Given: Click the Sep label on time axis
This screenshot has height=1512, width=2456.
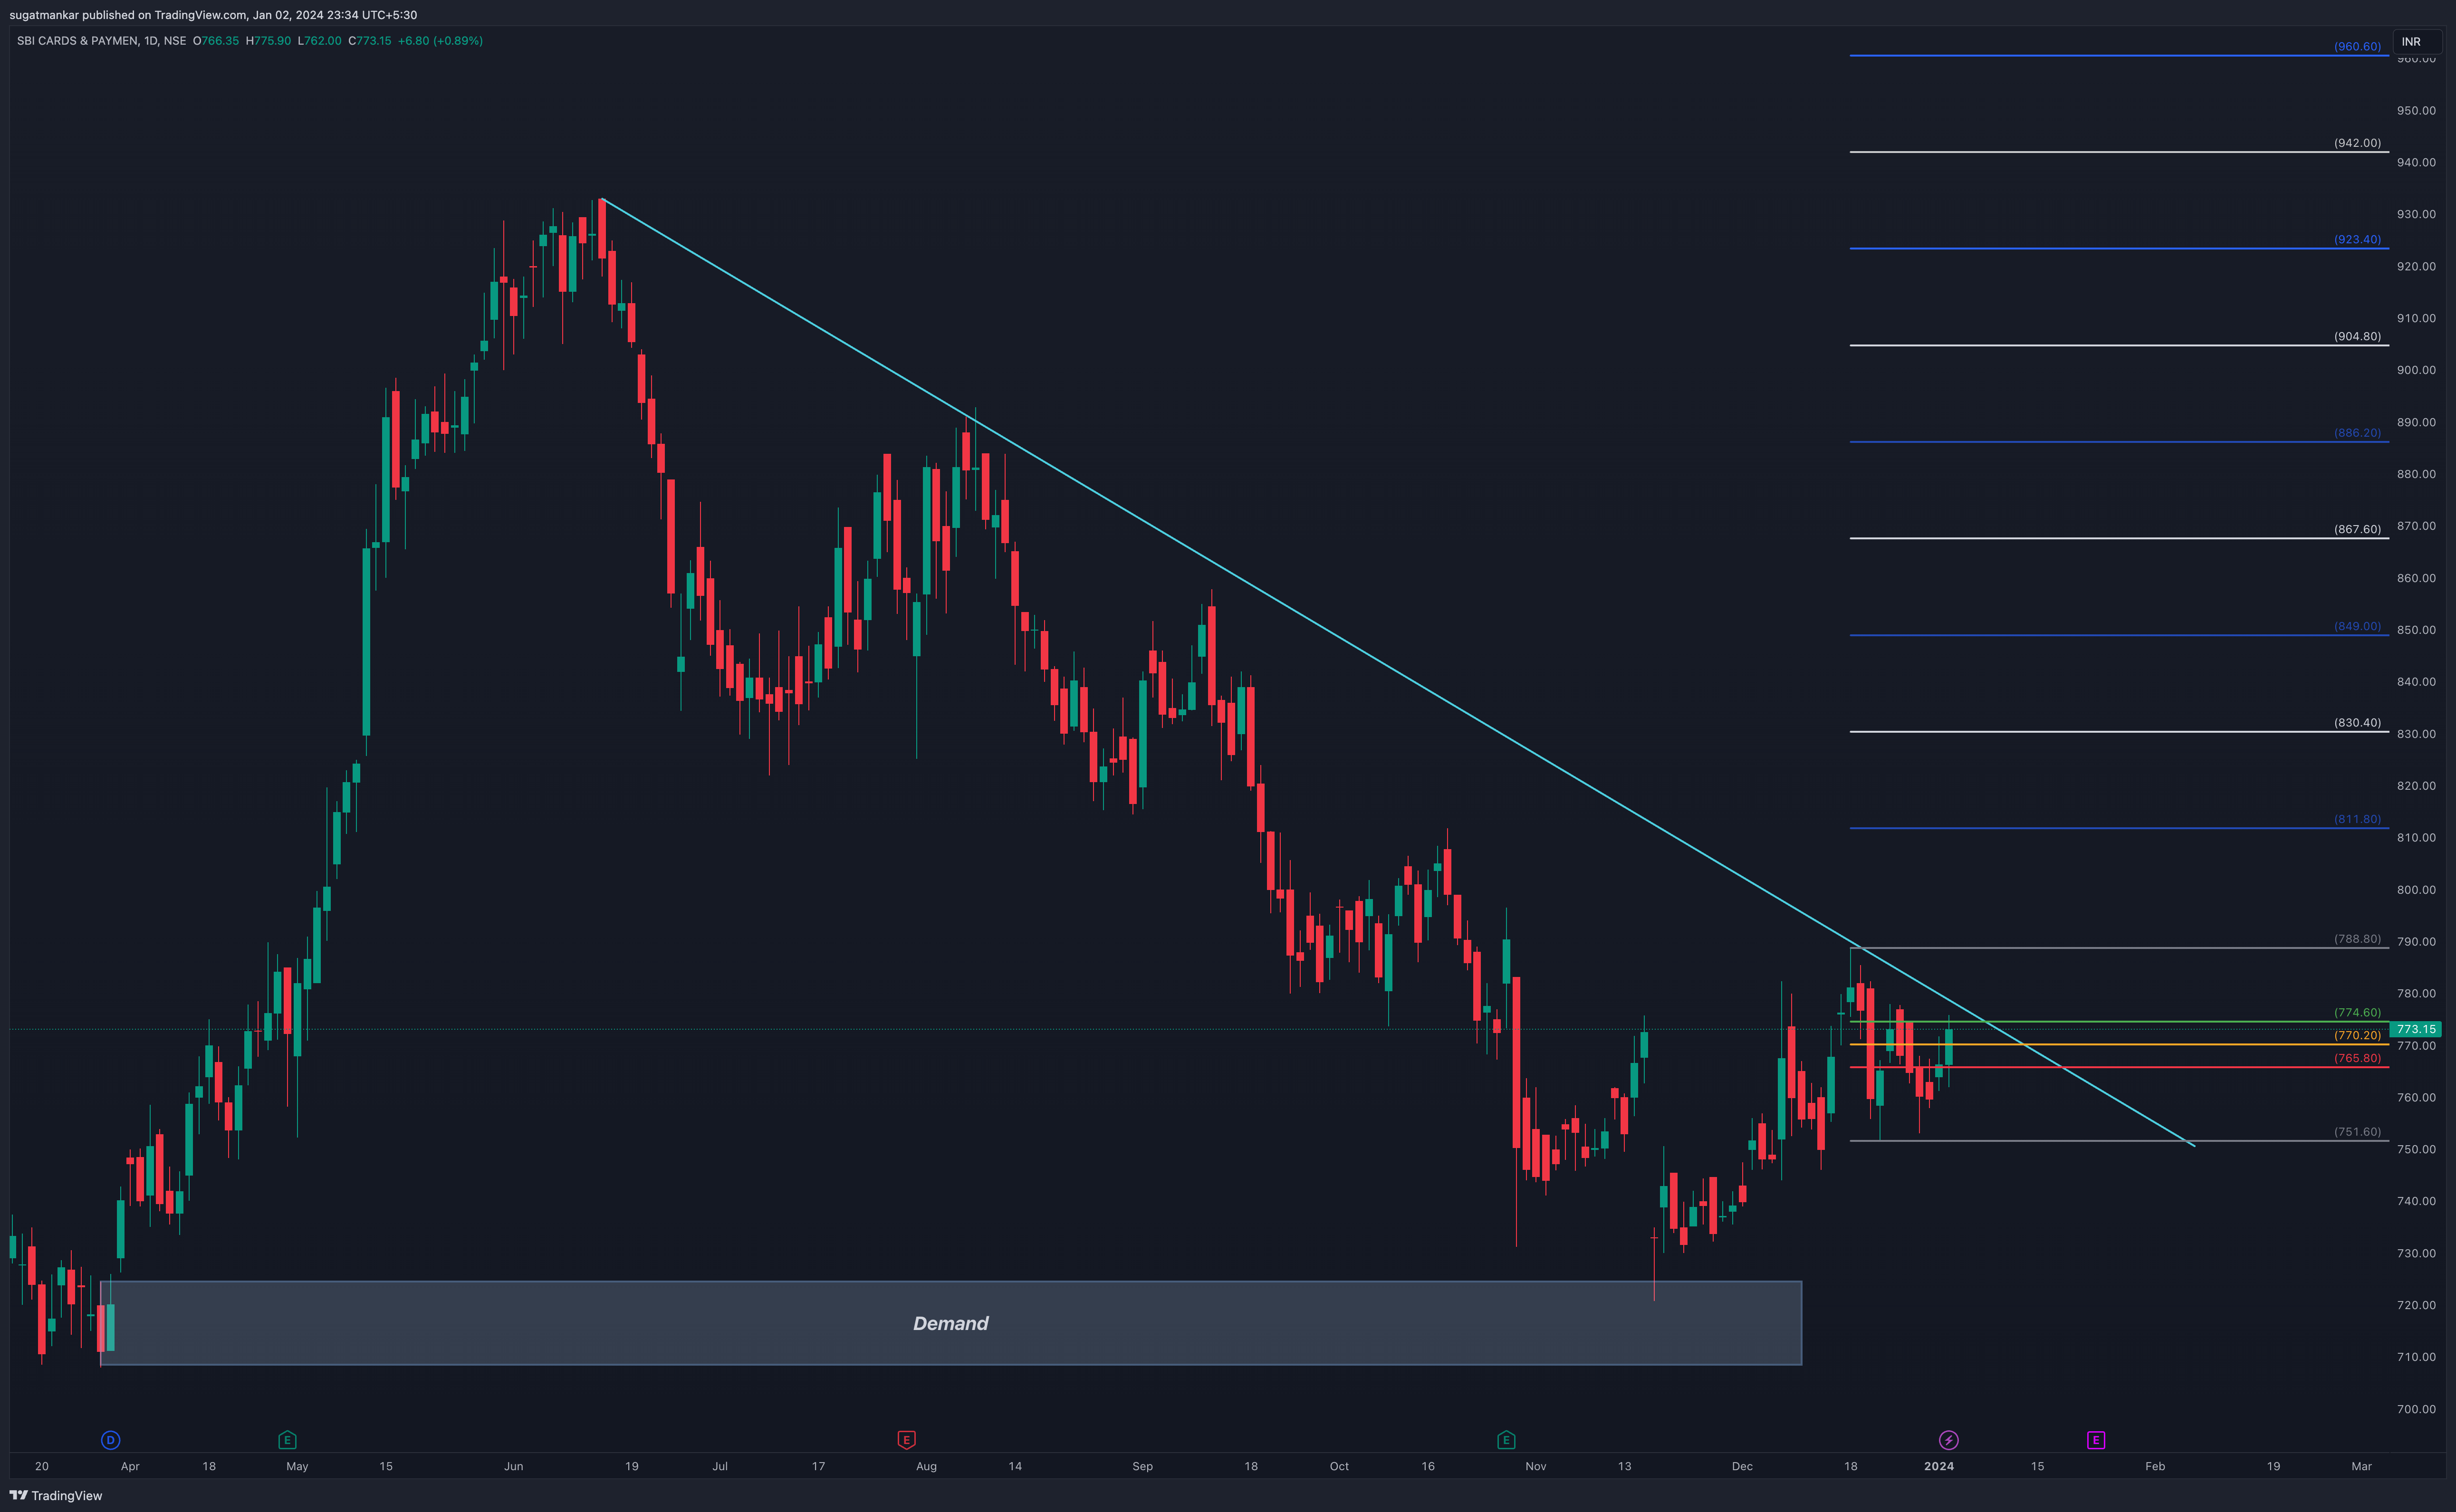Looking at the screenshot, I should (x=1142, y=1466).
